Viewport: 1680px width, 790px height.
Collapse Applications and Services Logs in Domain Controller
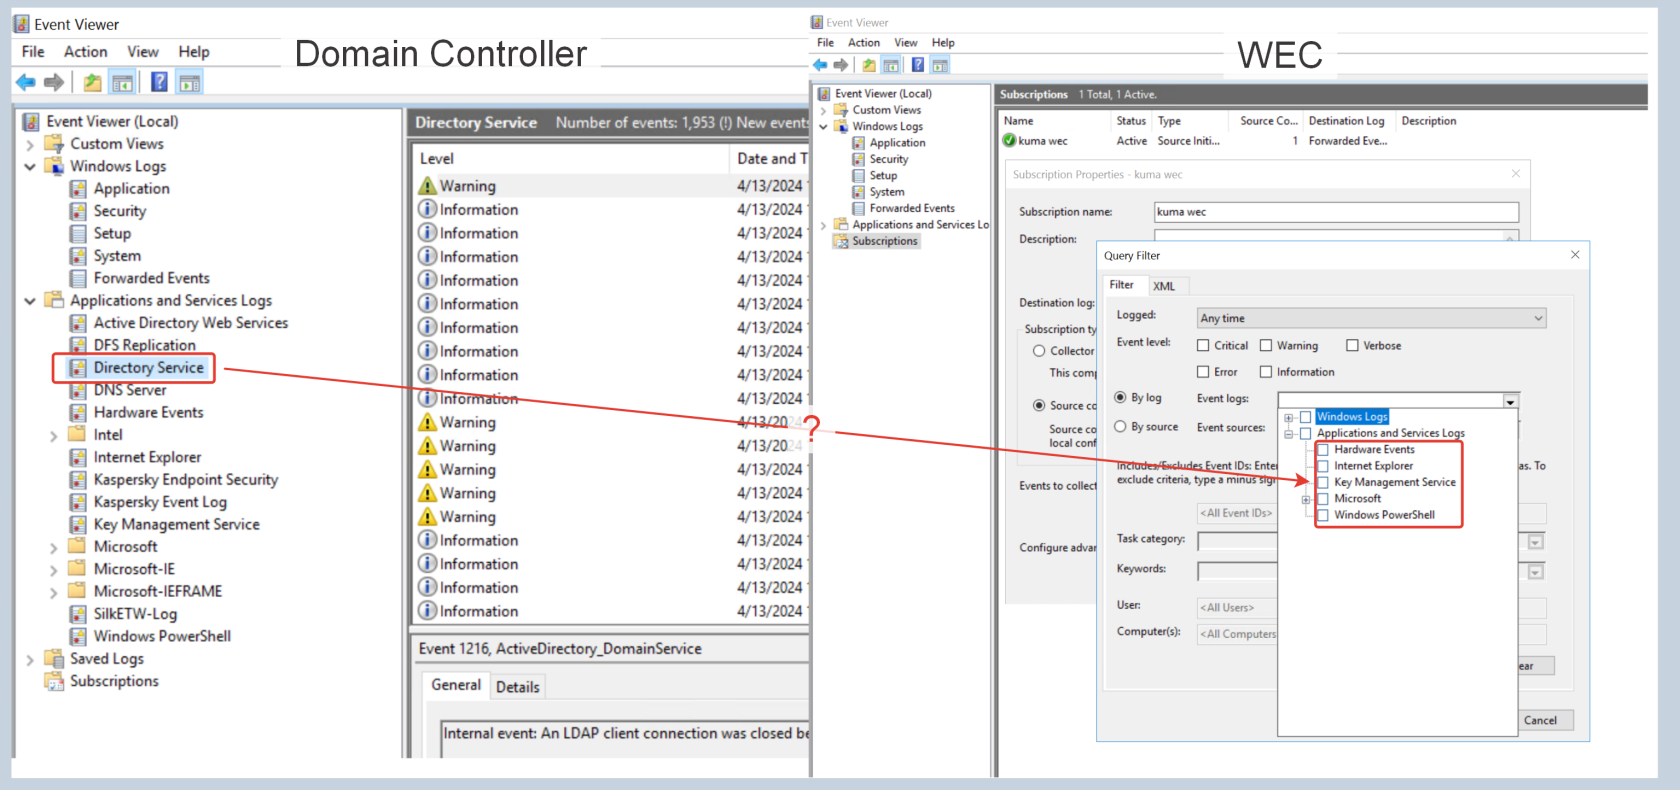pos(30,300)
